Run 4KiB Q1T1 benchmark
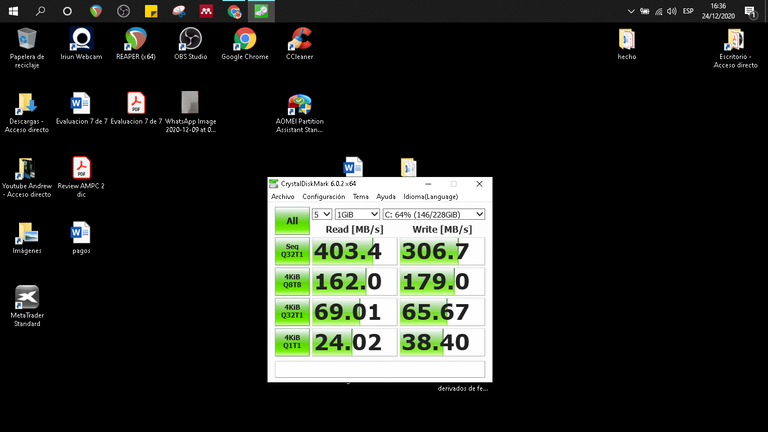Screen dimensions: 768x432 tap(292, 342)
